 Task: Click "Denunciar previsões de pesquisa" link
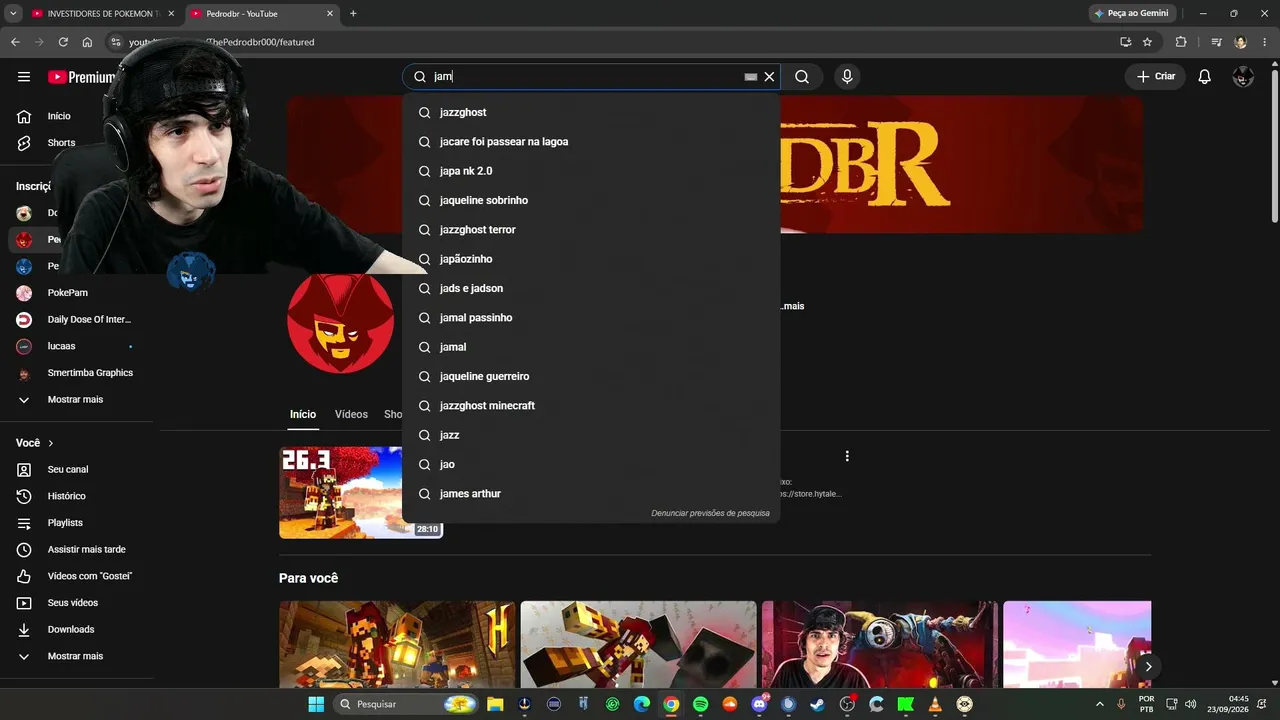pyautogui.click(x=710, y=513)
